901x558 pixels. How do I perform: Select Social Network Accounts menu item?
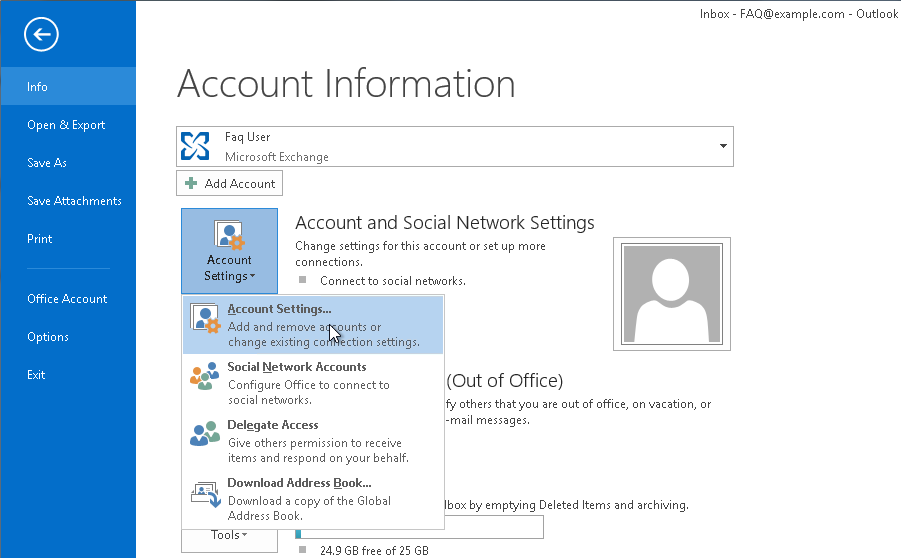[x=313, y=383]
